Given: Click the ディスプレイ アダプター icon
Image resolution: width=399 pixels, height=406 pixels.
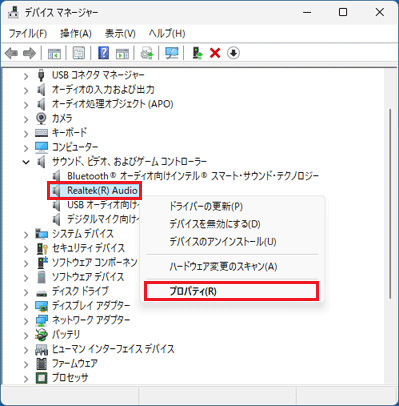Looking at the screenshot, I should coord(41,306).
